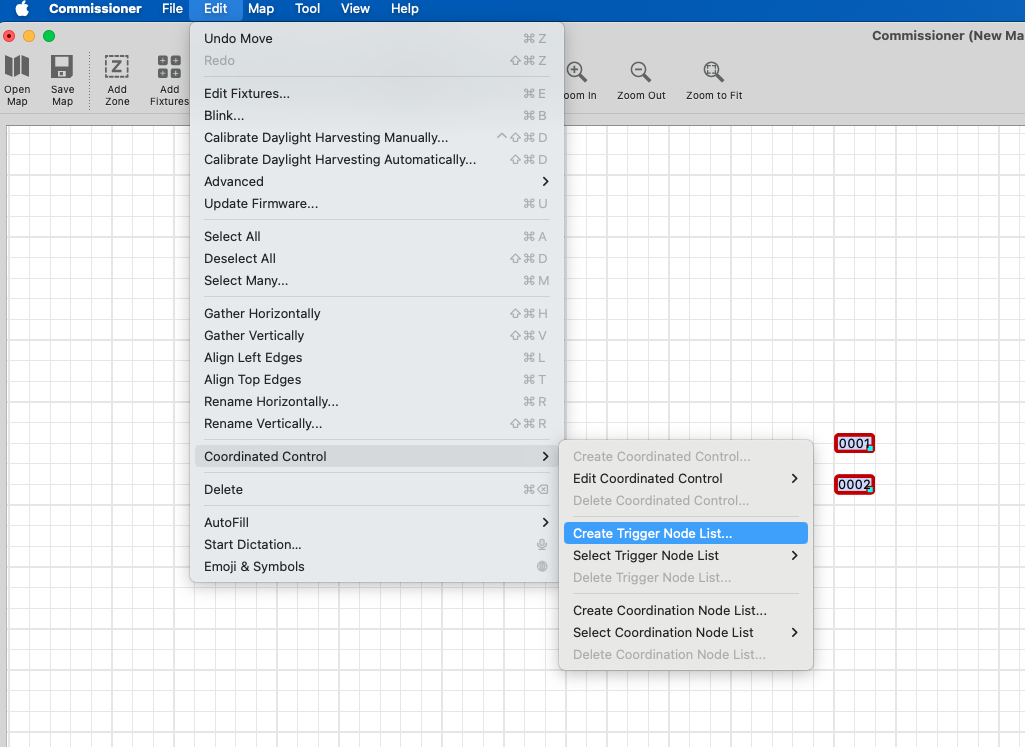This screenshot has height=747, width=1025.
Task: Click the Zoom Out magnifier icon
Action: pos(641,73)
